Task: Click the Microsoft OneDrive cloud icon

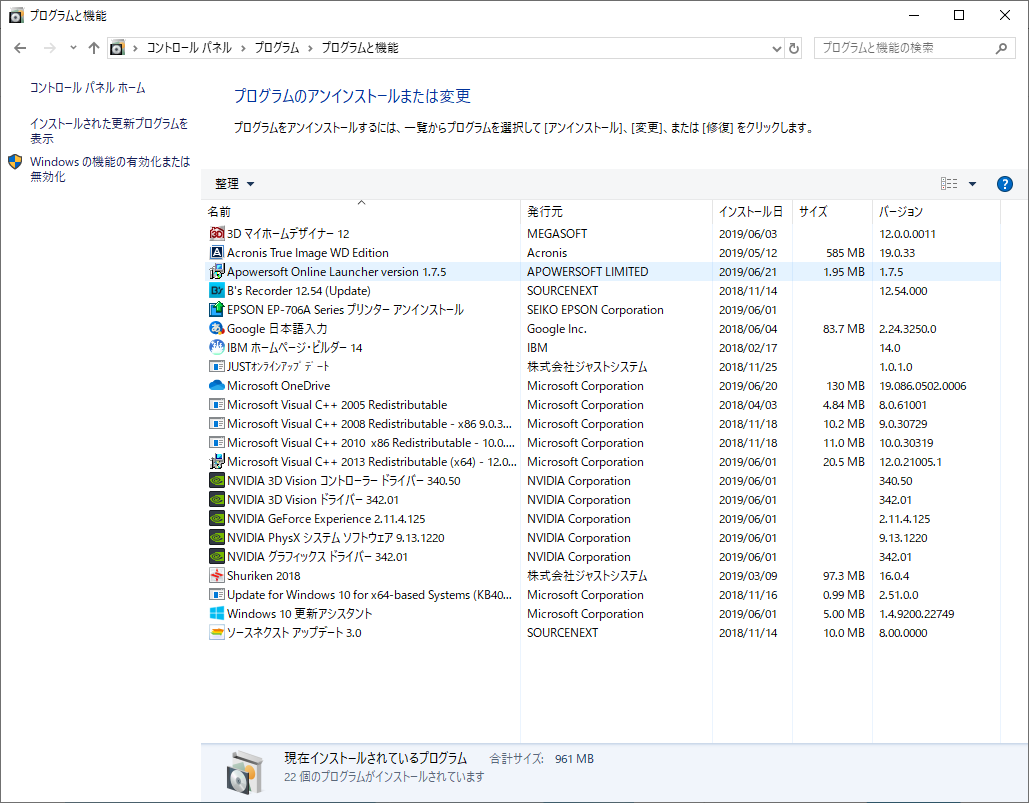Action: click(x=217, y=386)
